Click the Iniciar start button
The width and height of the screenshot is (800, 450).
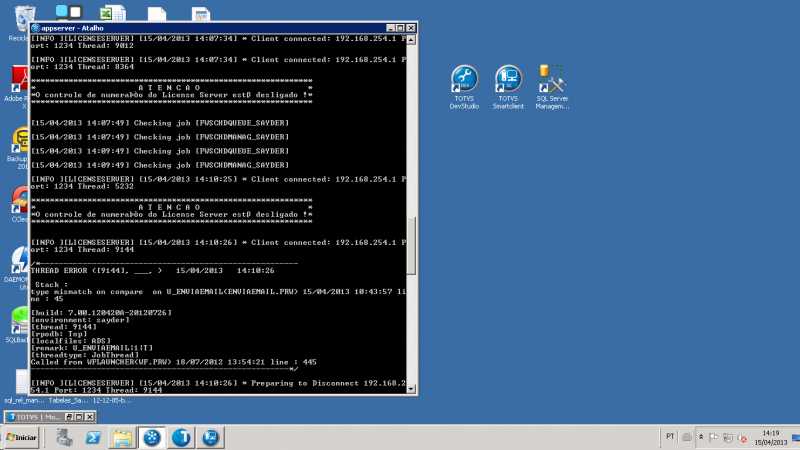[x=21, y=437]
